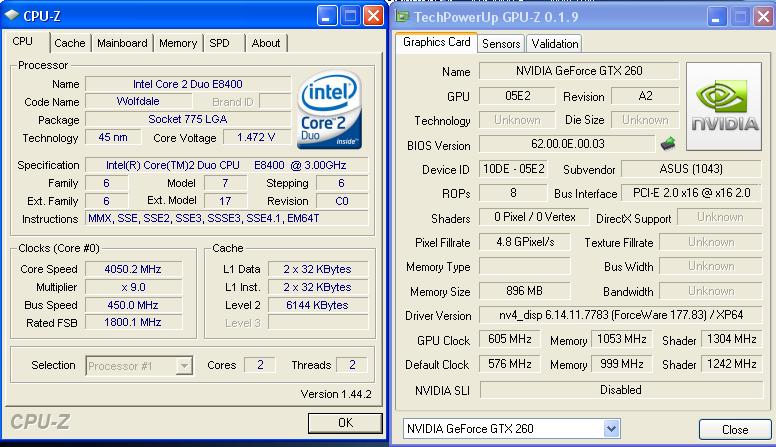Click OK in CPU-Z
The image size is (776, 447).
tap(345, 423)
